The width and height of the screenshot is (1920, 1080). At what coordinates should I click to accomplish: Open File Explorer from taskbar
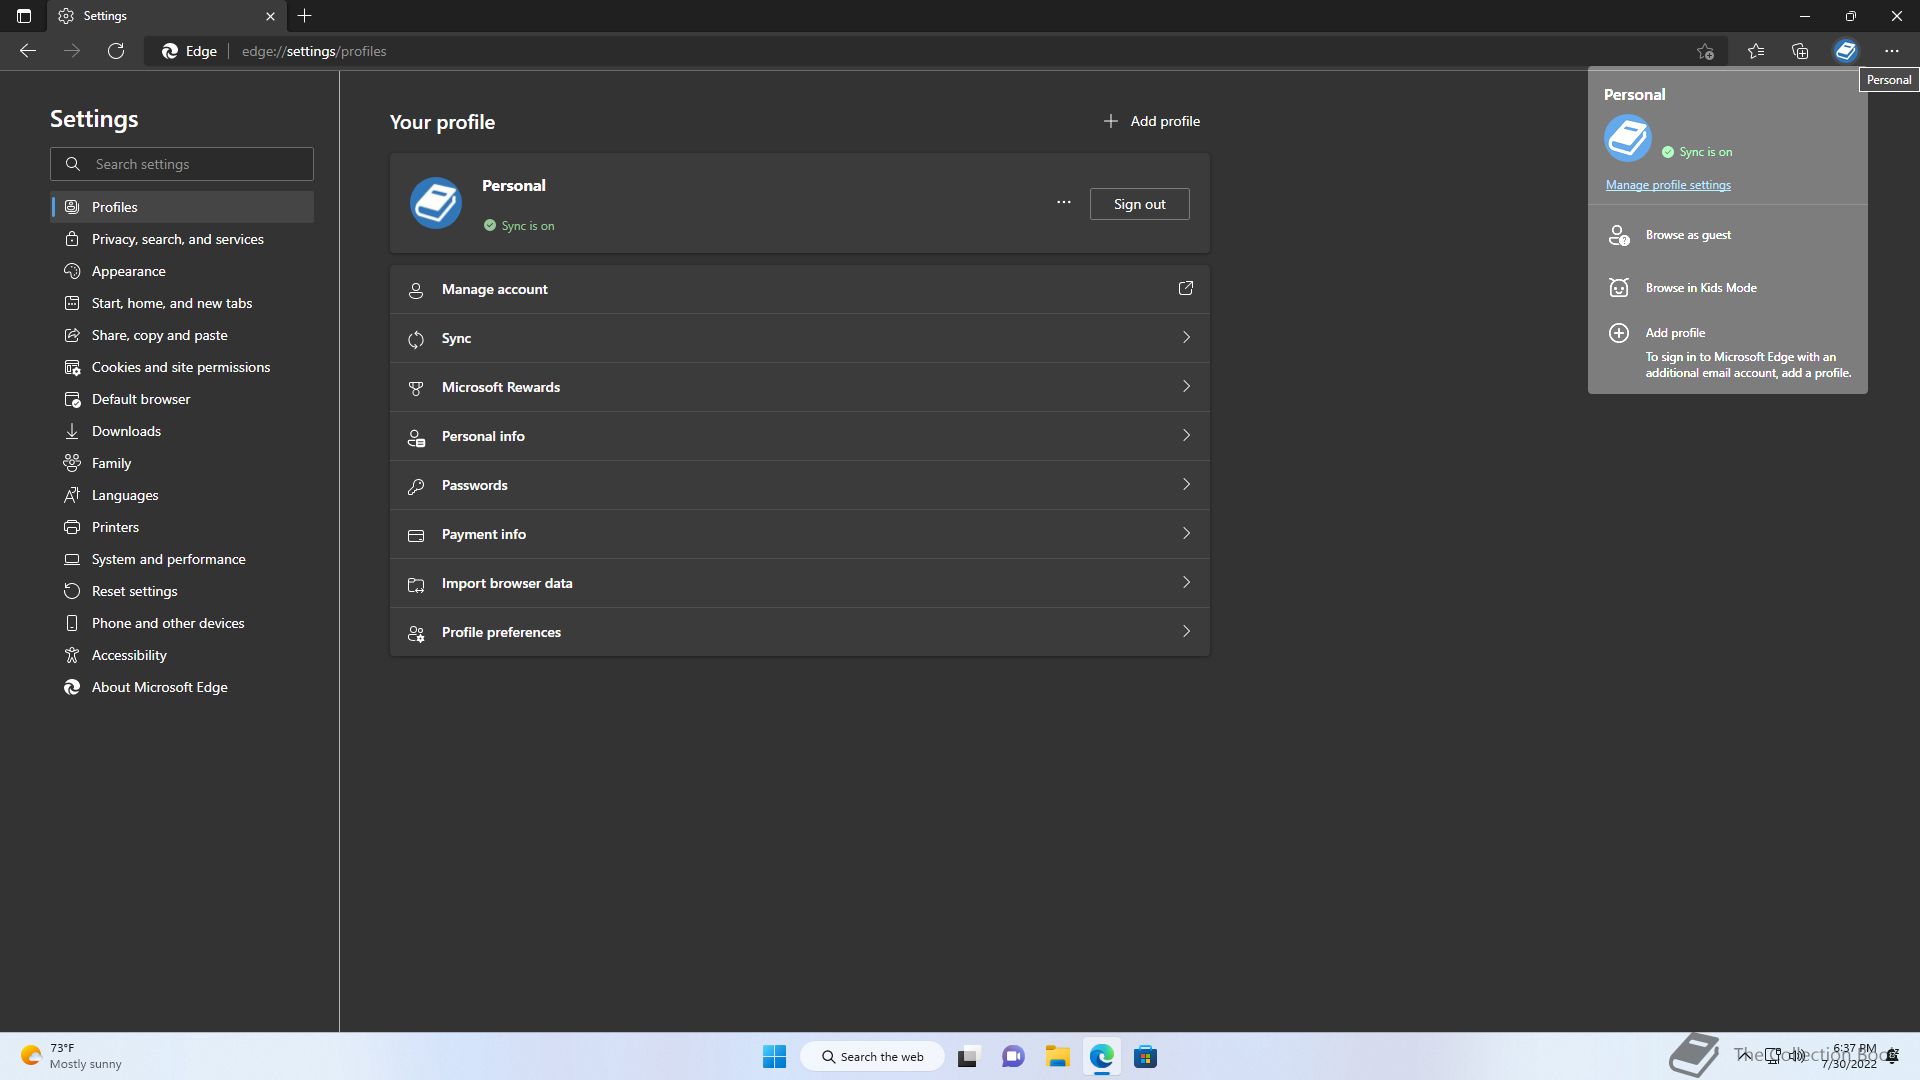[1058, 1057]
